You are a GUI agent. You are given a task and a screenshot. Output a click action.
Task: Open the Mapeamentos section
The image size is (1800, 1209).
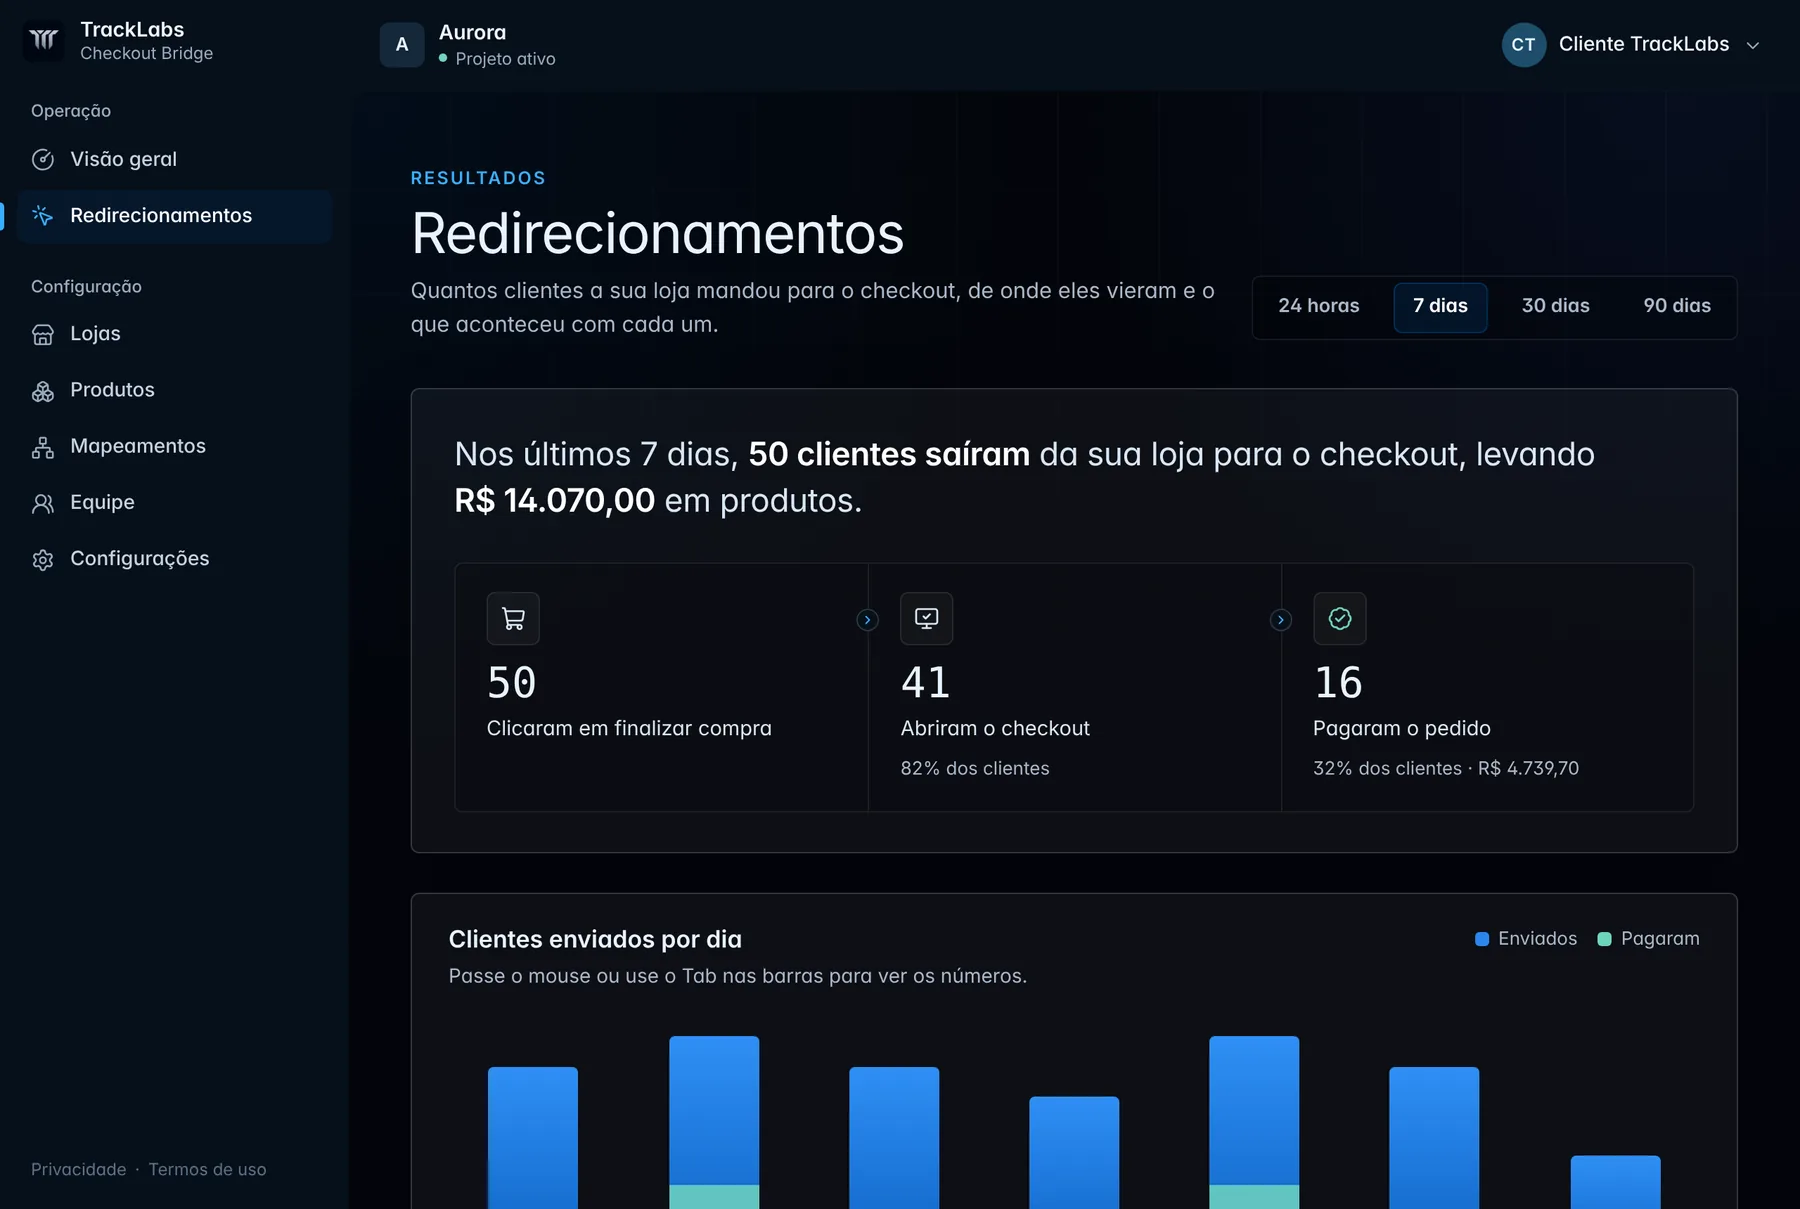(175, 447)
